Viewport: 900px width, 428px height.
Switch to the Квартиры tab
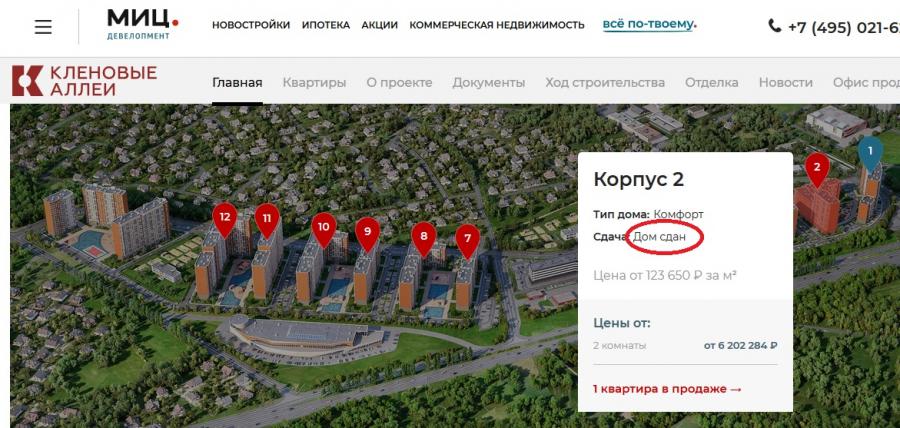314,83
